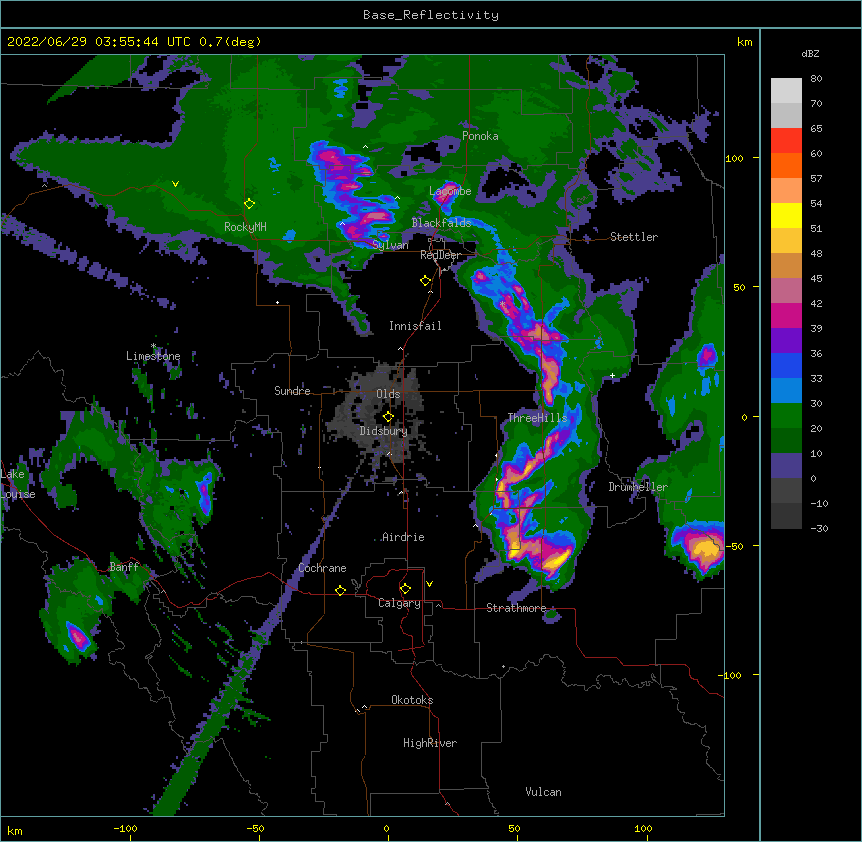Select the Innisfail label
Viewport: 862px width, 842px height.
point(415,326)
